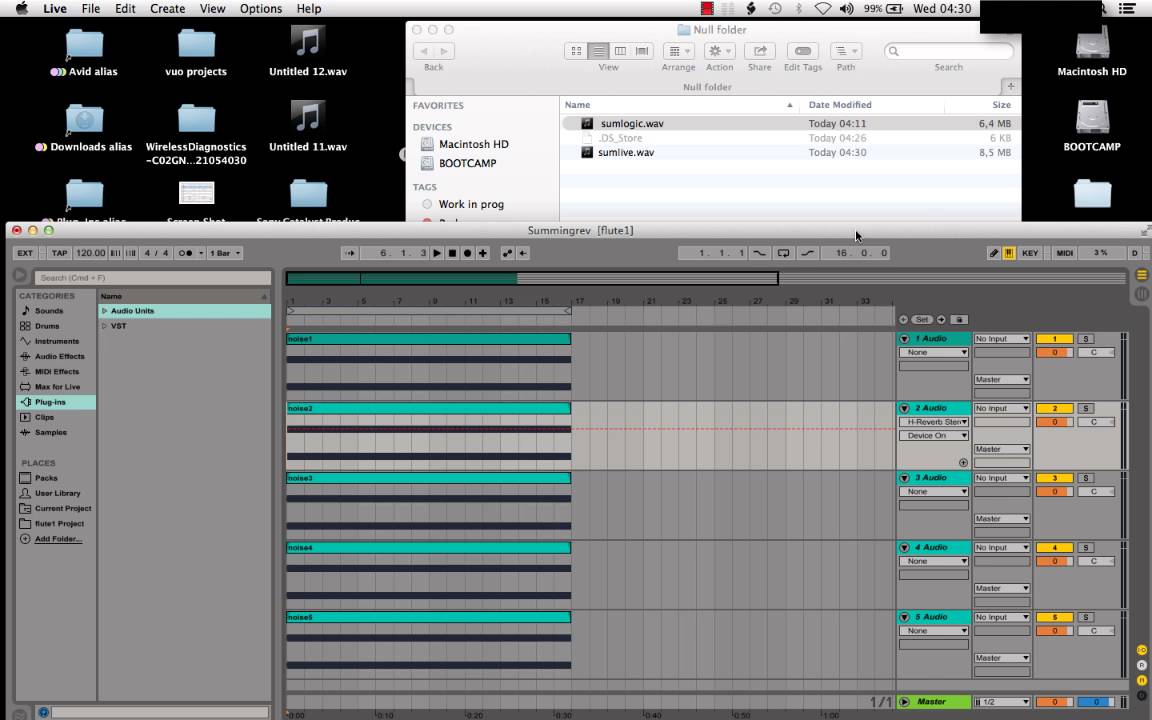Click the MIDI Arrangement Overdub plus button
Viewport: 1152px width, 720px height.
(483, 253)
